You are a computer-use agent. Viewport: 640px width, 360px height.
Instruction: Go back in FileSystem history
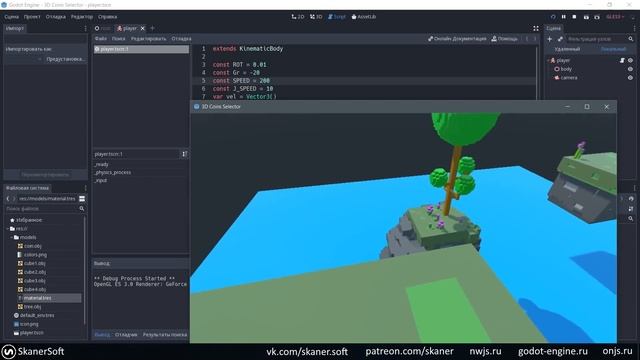(8, 199)
